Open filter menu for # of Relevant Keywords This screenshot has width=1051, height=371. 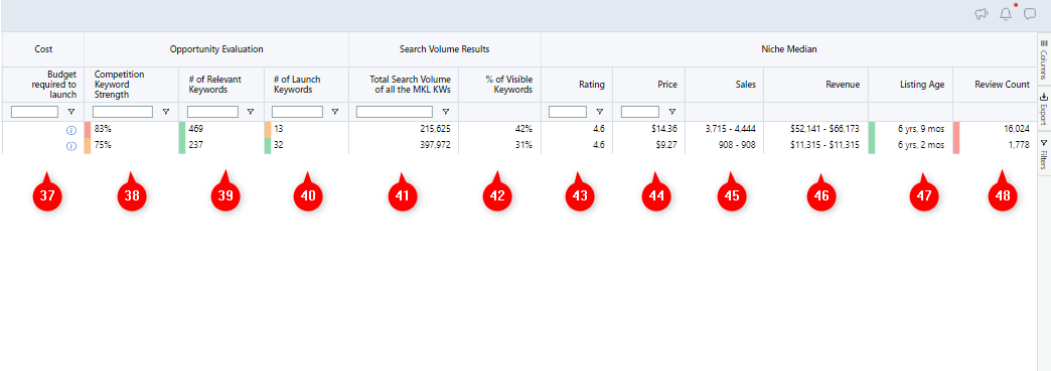click(x=251, y=112)
